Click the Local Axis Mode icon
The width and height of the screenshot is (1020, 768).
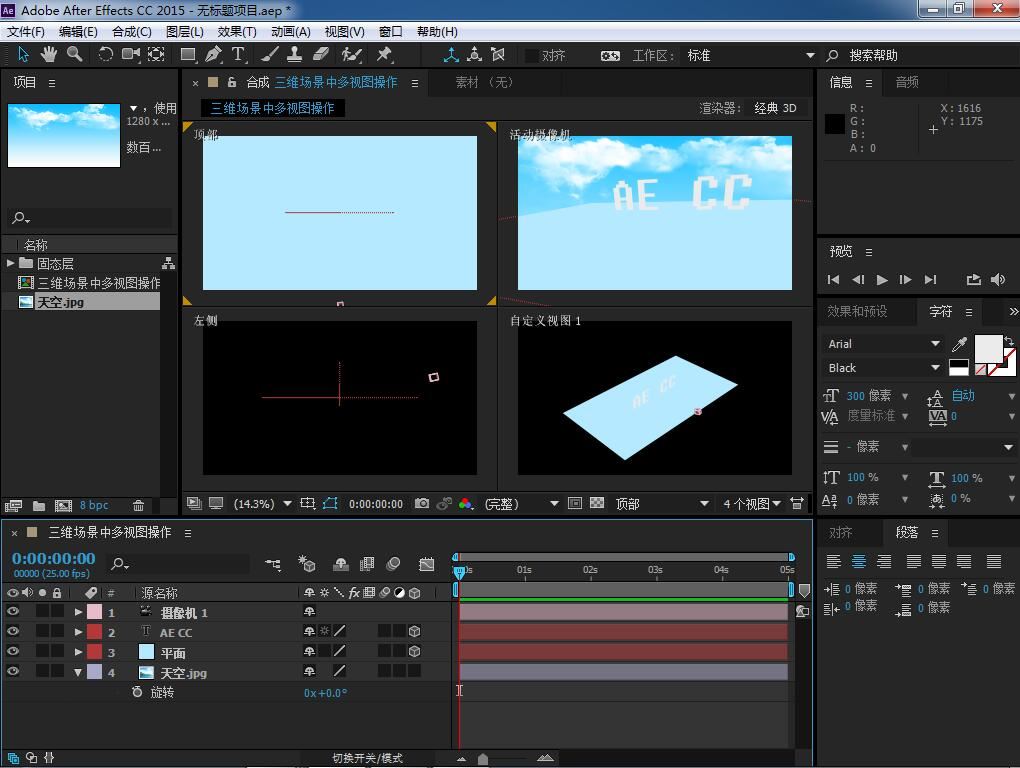(x=451, y=55)
